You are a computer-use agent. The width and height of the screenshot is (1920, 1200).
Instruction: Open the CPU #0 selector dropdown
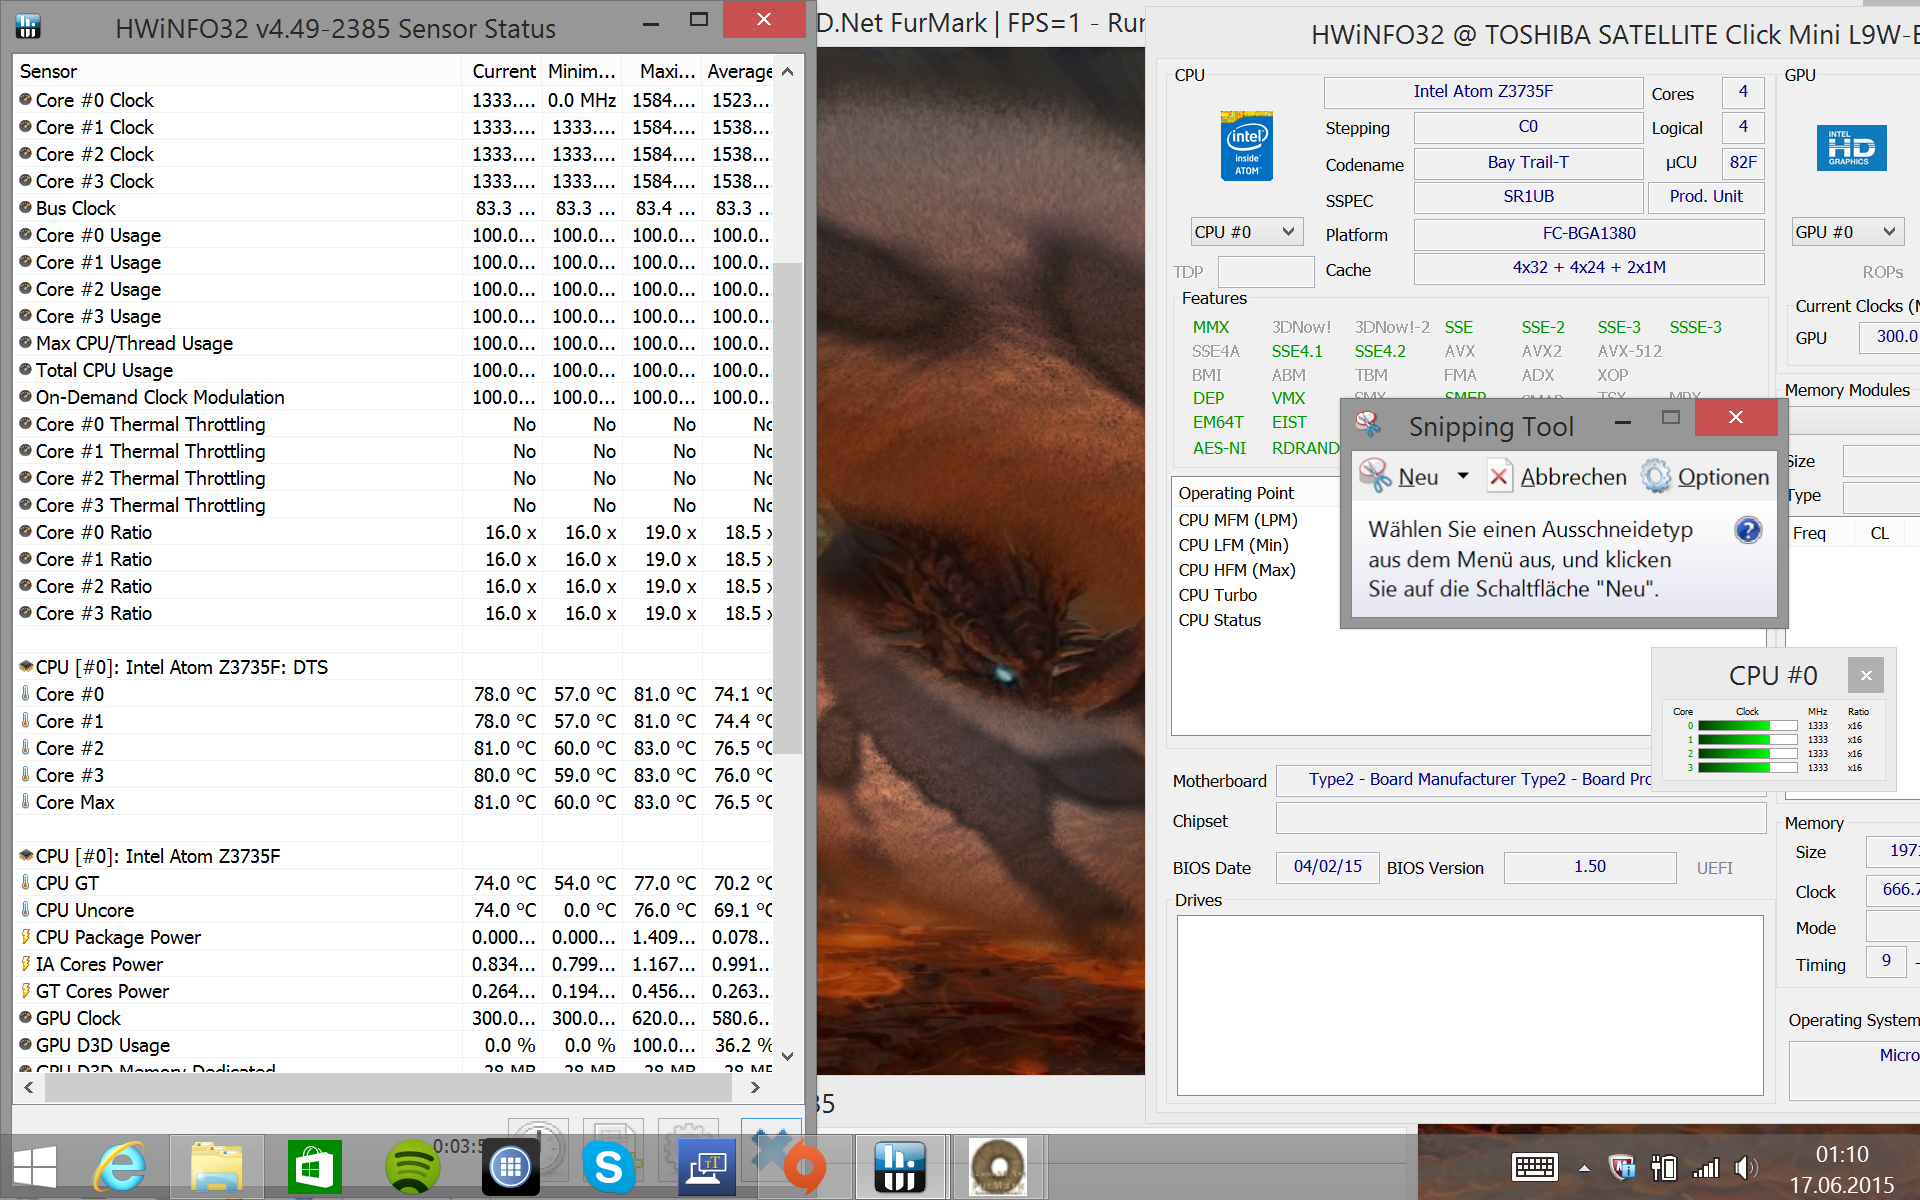[x=1246, y=232]
